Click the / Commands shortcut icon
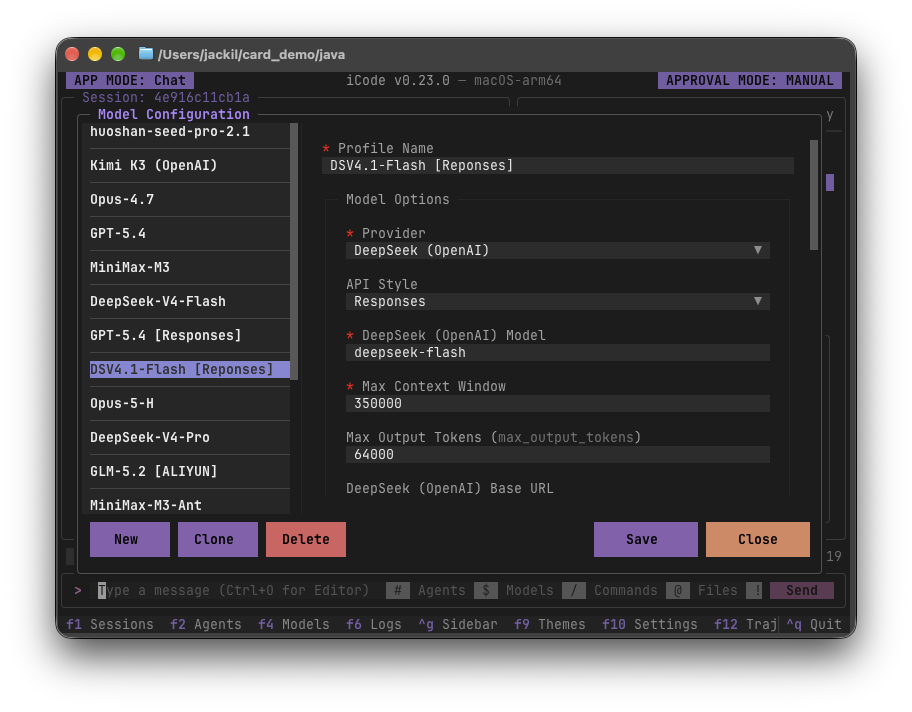The width and height of the screenshot is (912, 712). (573, 590)
